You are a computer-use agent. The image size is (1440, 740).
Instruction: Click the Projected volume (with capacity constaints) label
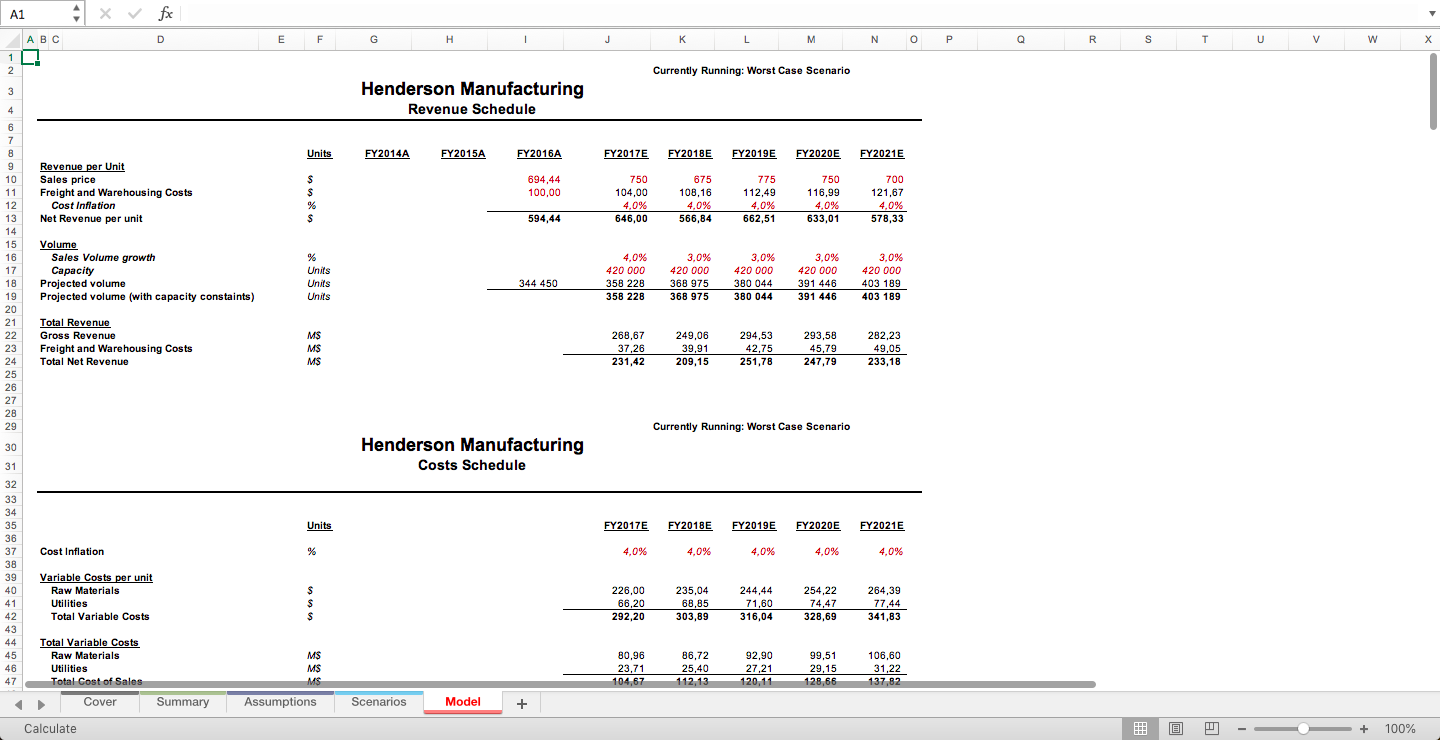click(147, 296)
